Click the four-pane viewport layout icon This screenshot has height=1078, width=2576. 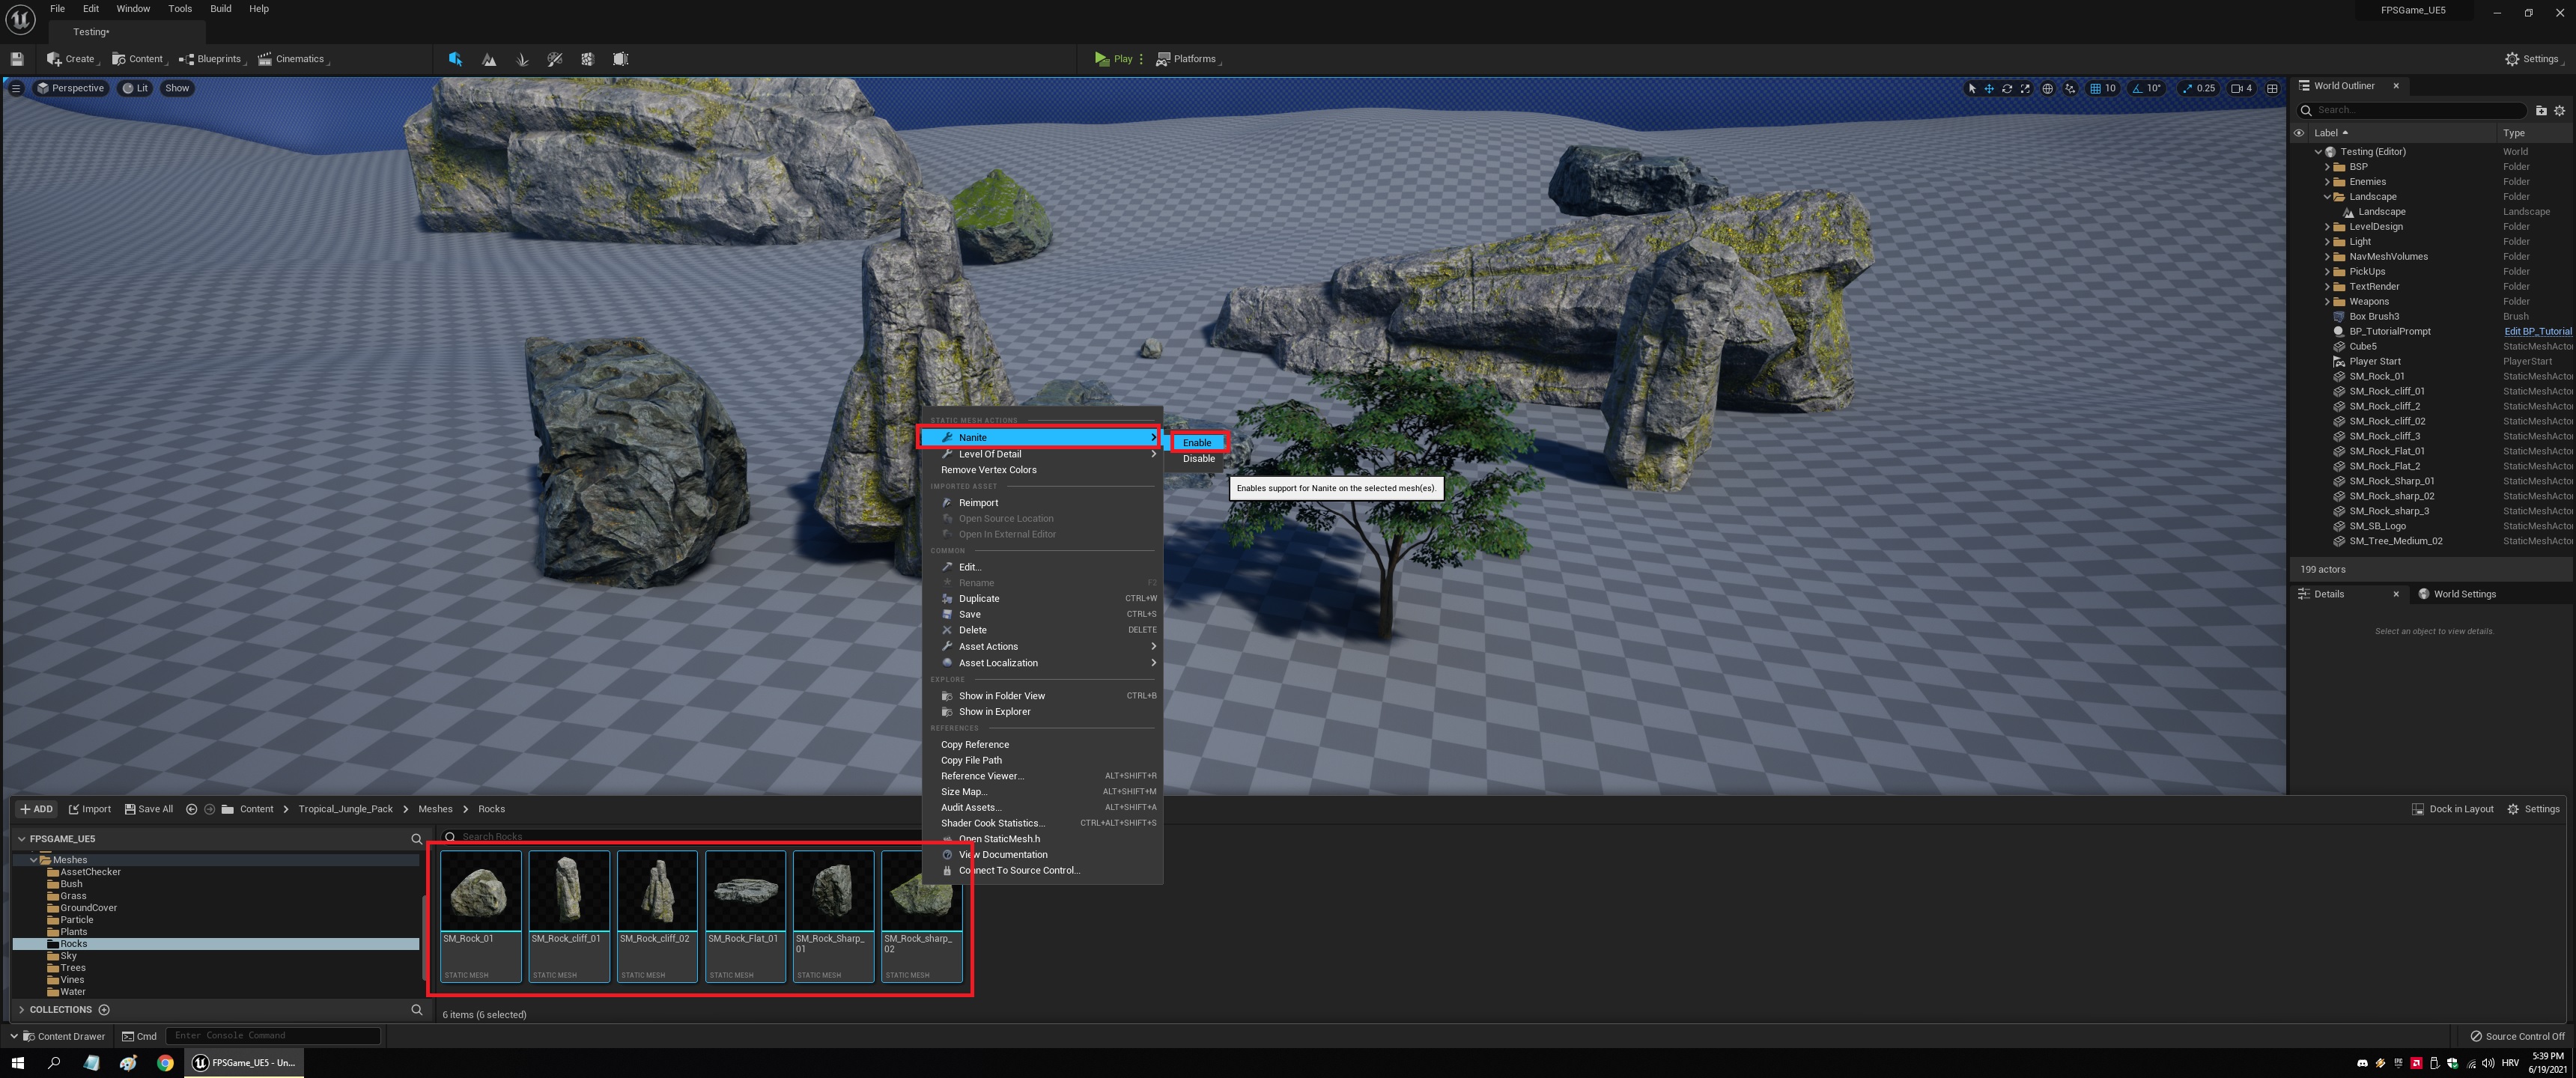pos(2272,88)
